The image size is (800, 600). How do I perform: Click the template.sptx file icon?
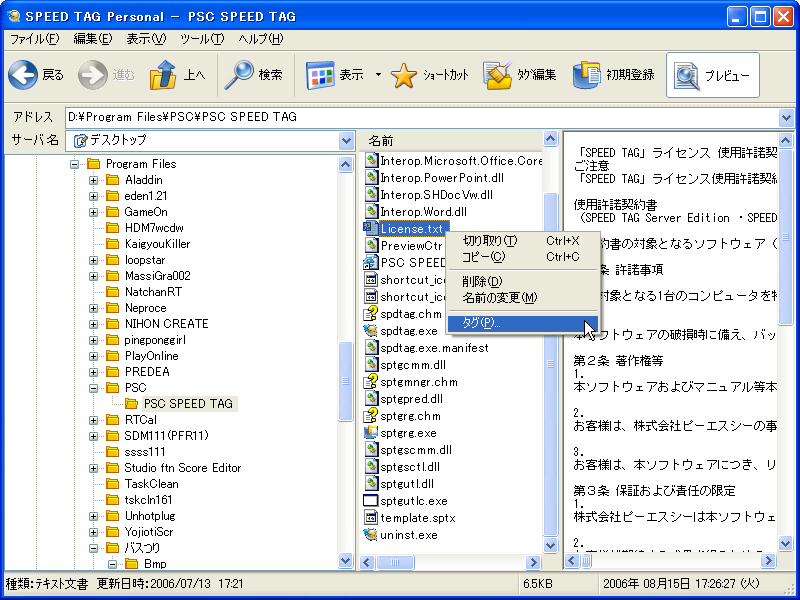tap(371, 518)
